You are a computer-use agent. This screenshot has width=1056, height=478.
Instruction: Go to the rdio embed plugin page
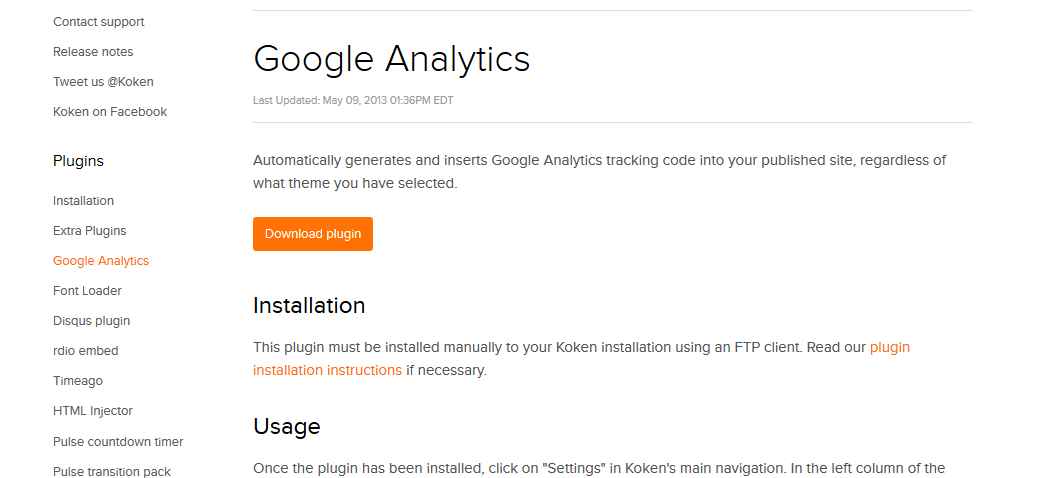(x=85, y=351)
